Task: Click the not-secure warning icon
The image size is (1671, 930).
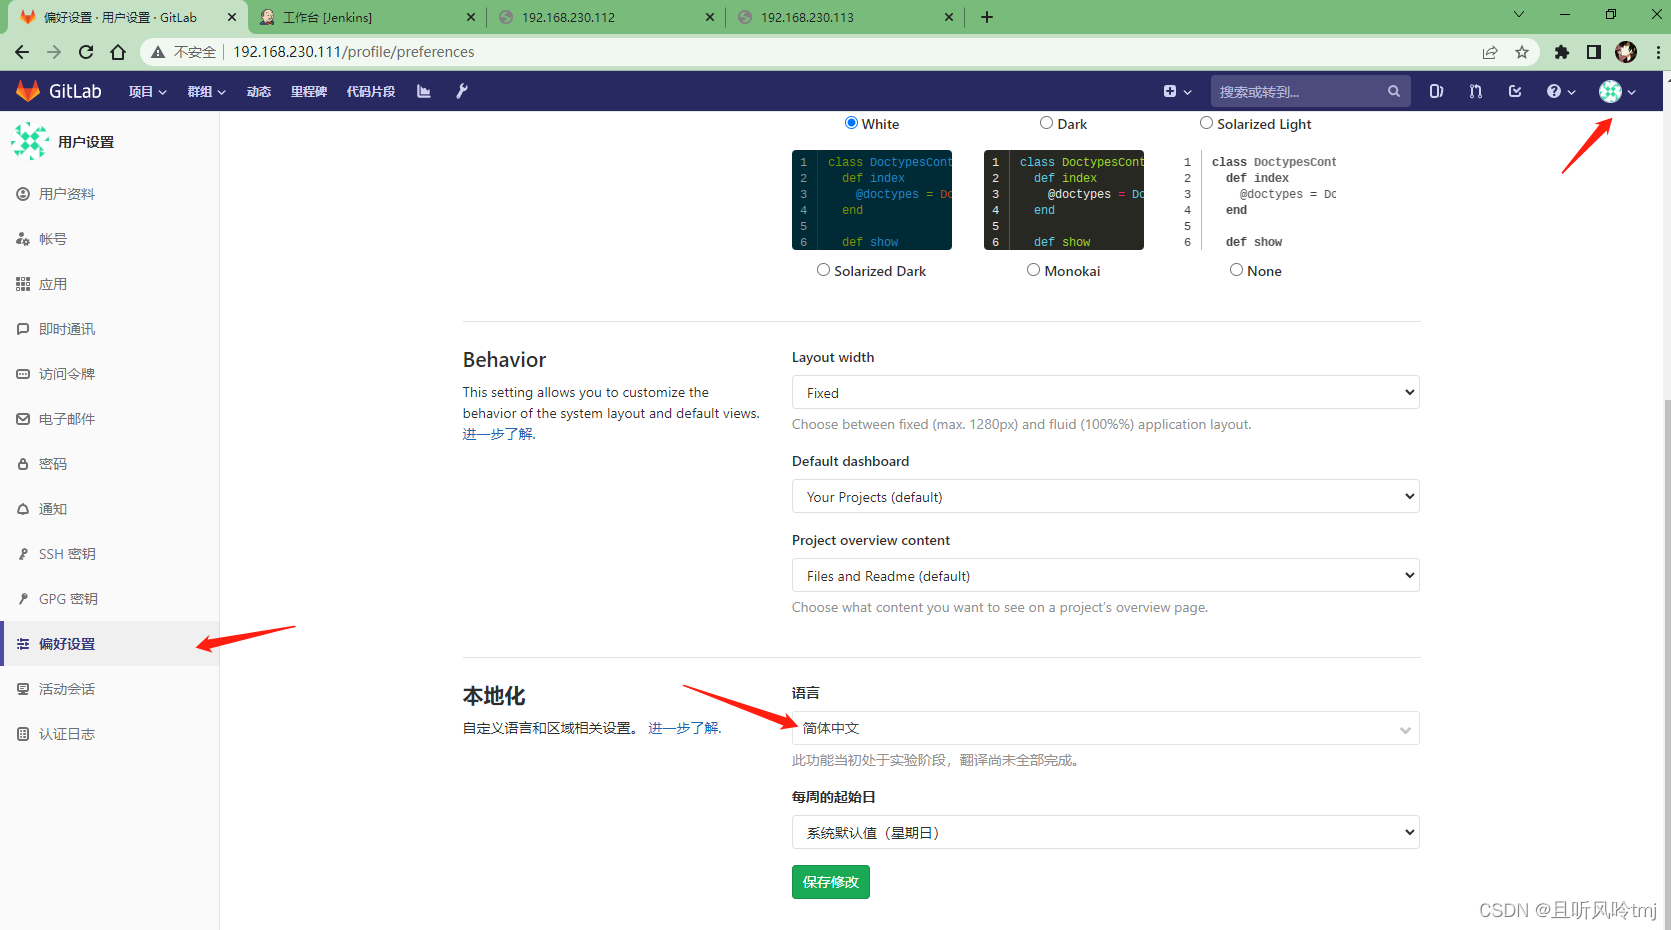Action: point(158,52)
